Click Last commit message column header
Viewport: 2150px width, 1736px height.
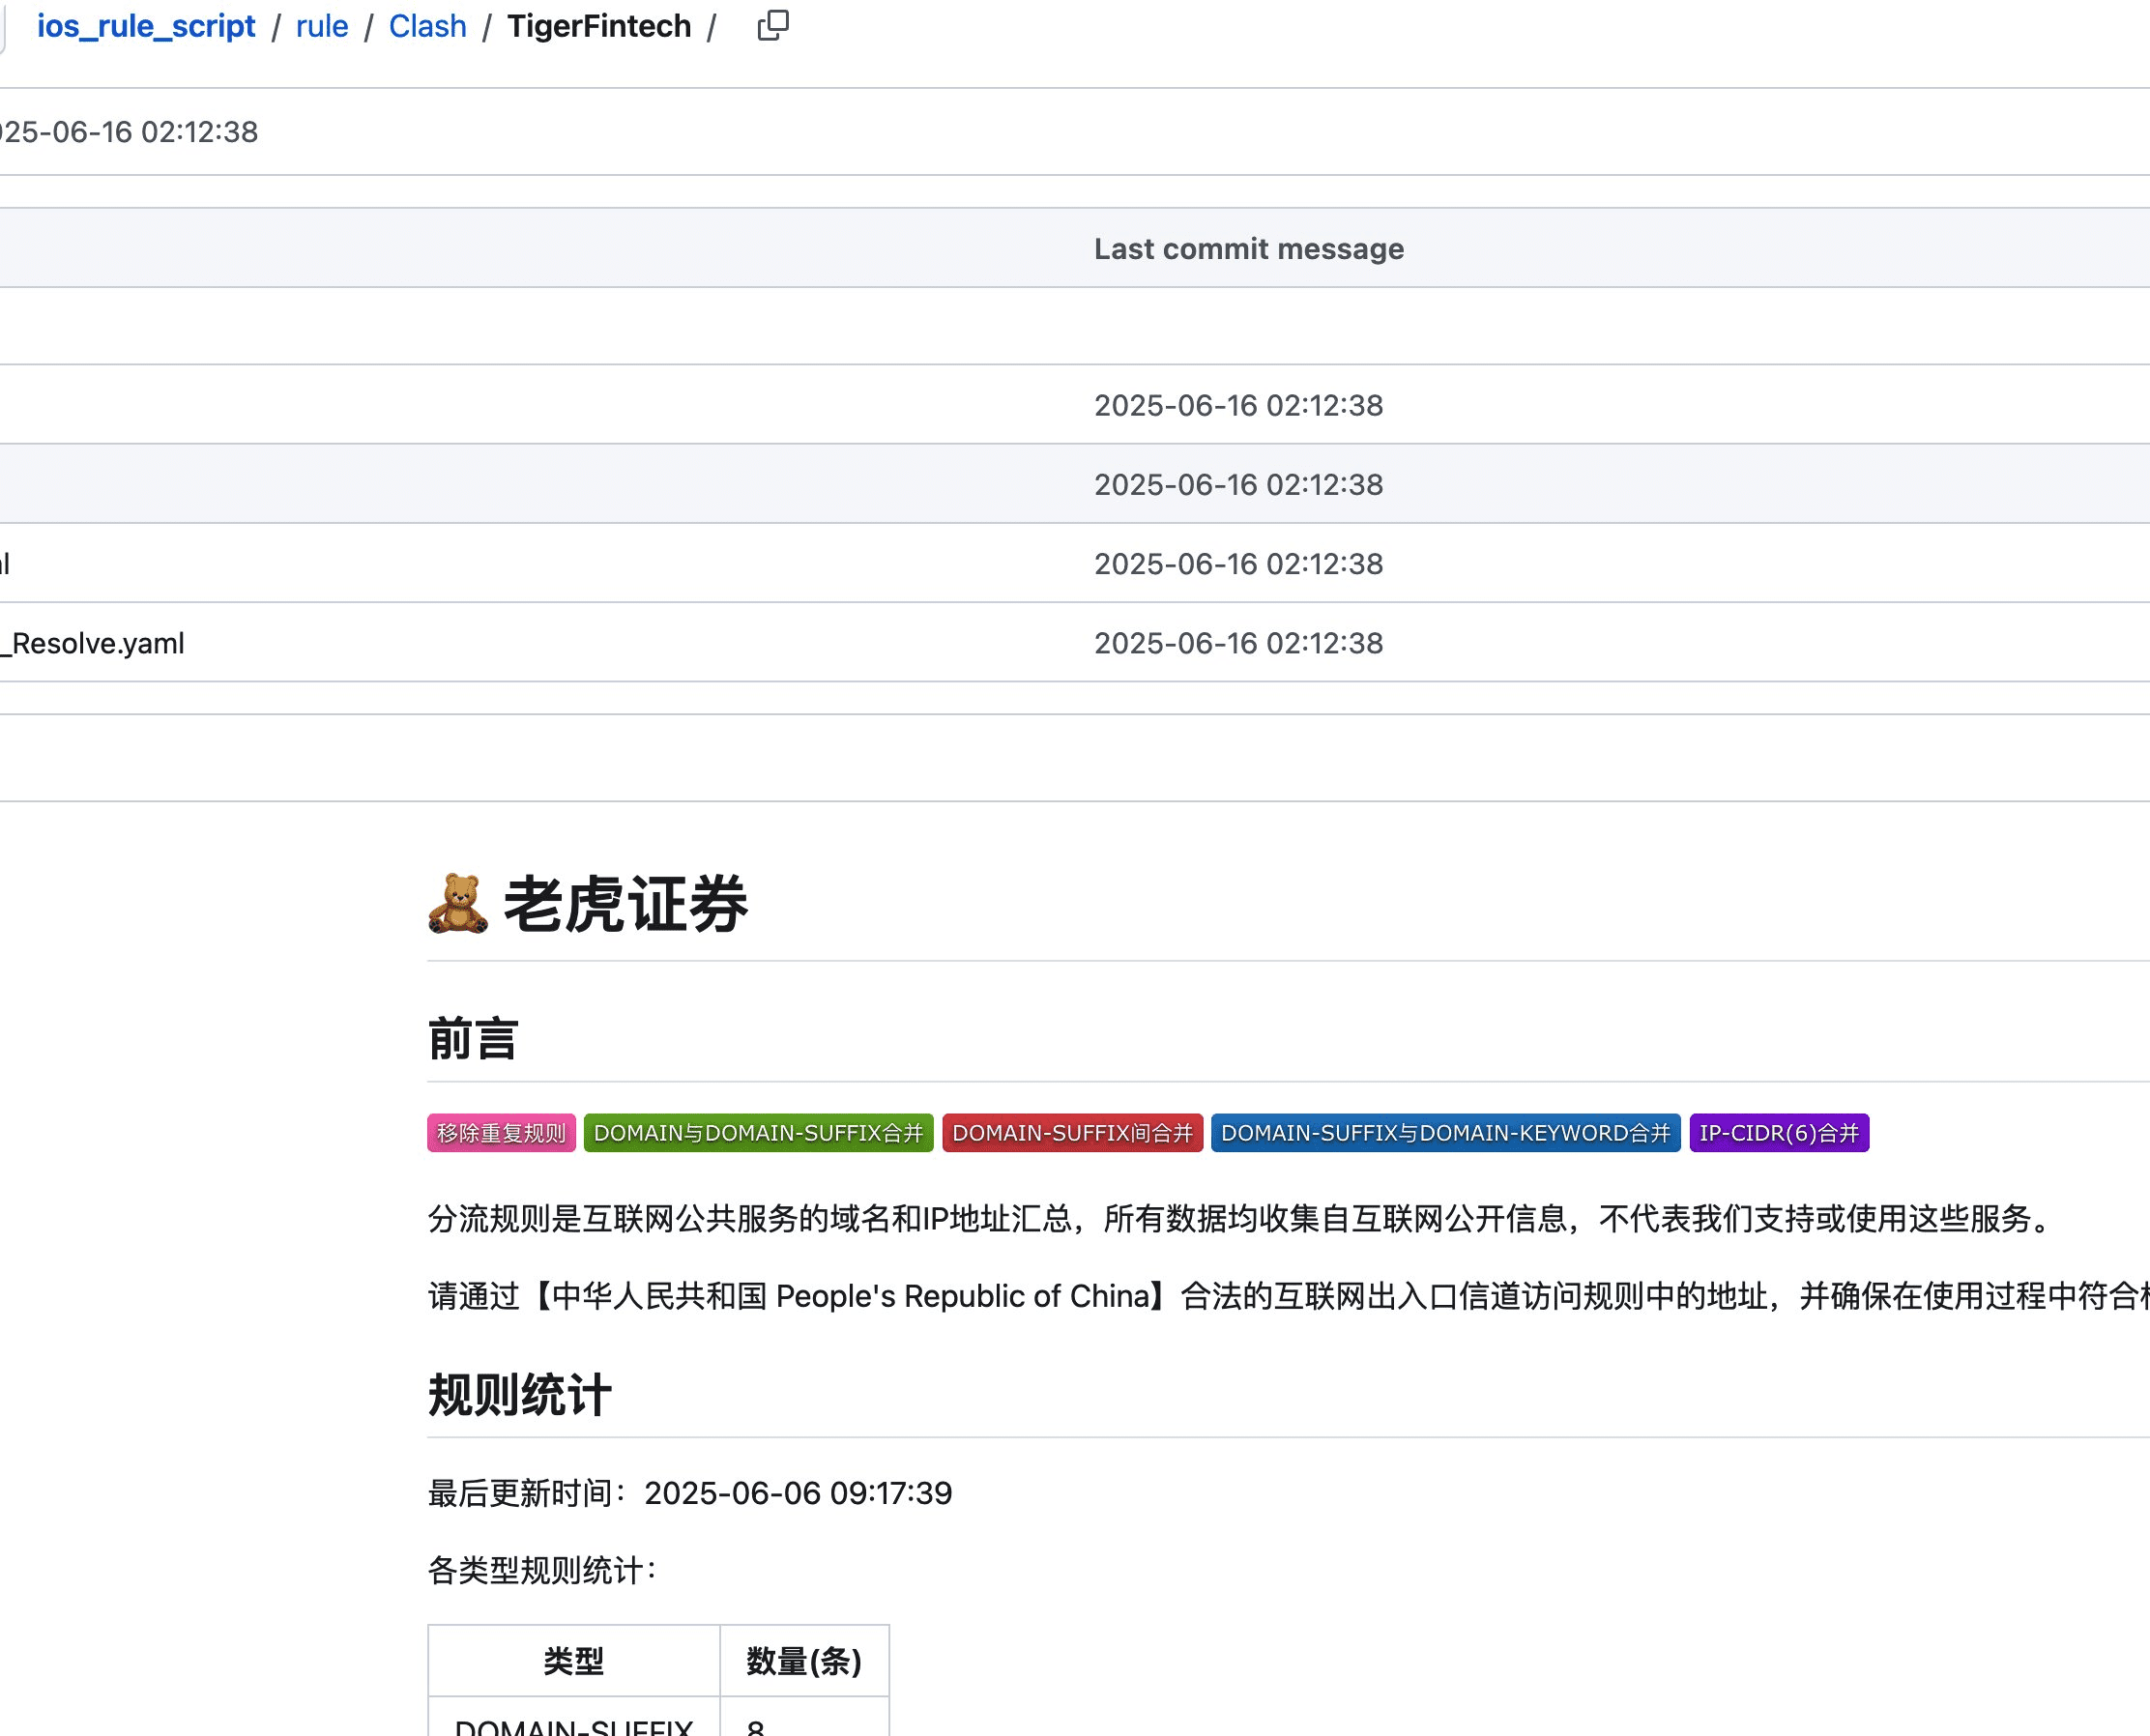[1249, 248]
